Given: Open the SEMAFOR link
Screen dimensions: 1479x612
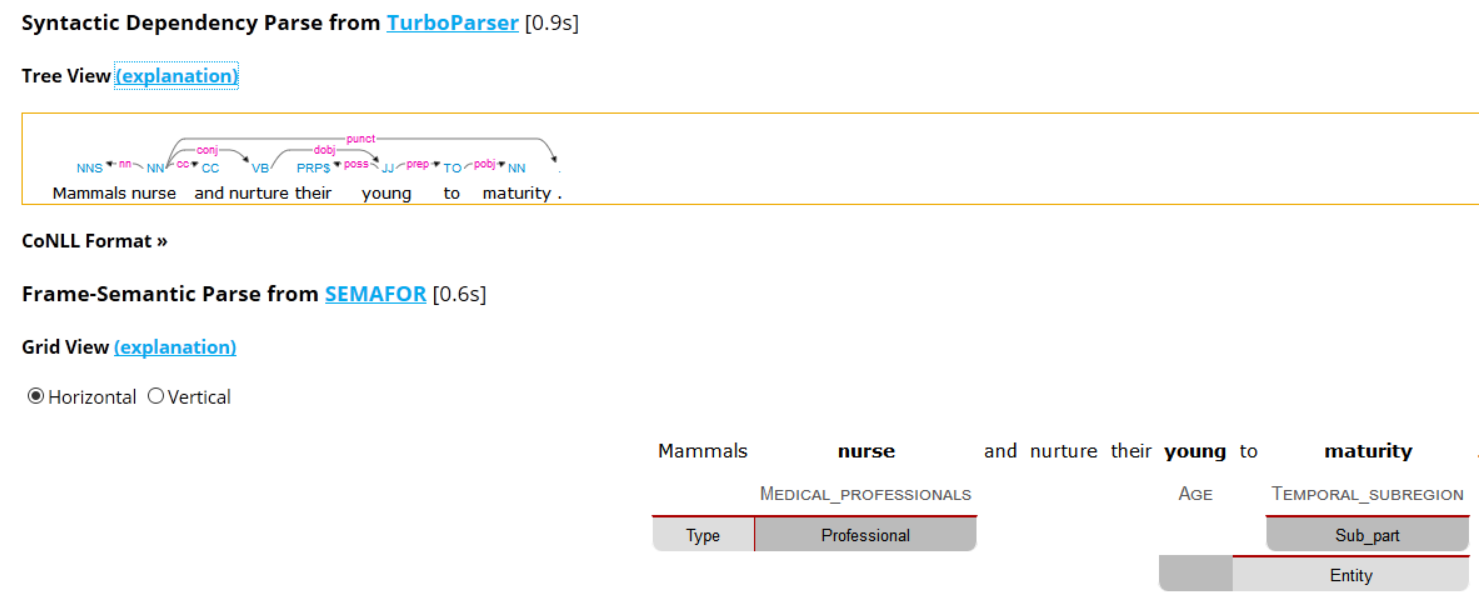Looking at the screenshot, I should [375, 294].
